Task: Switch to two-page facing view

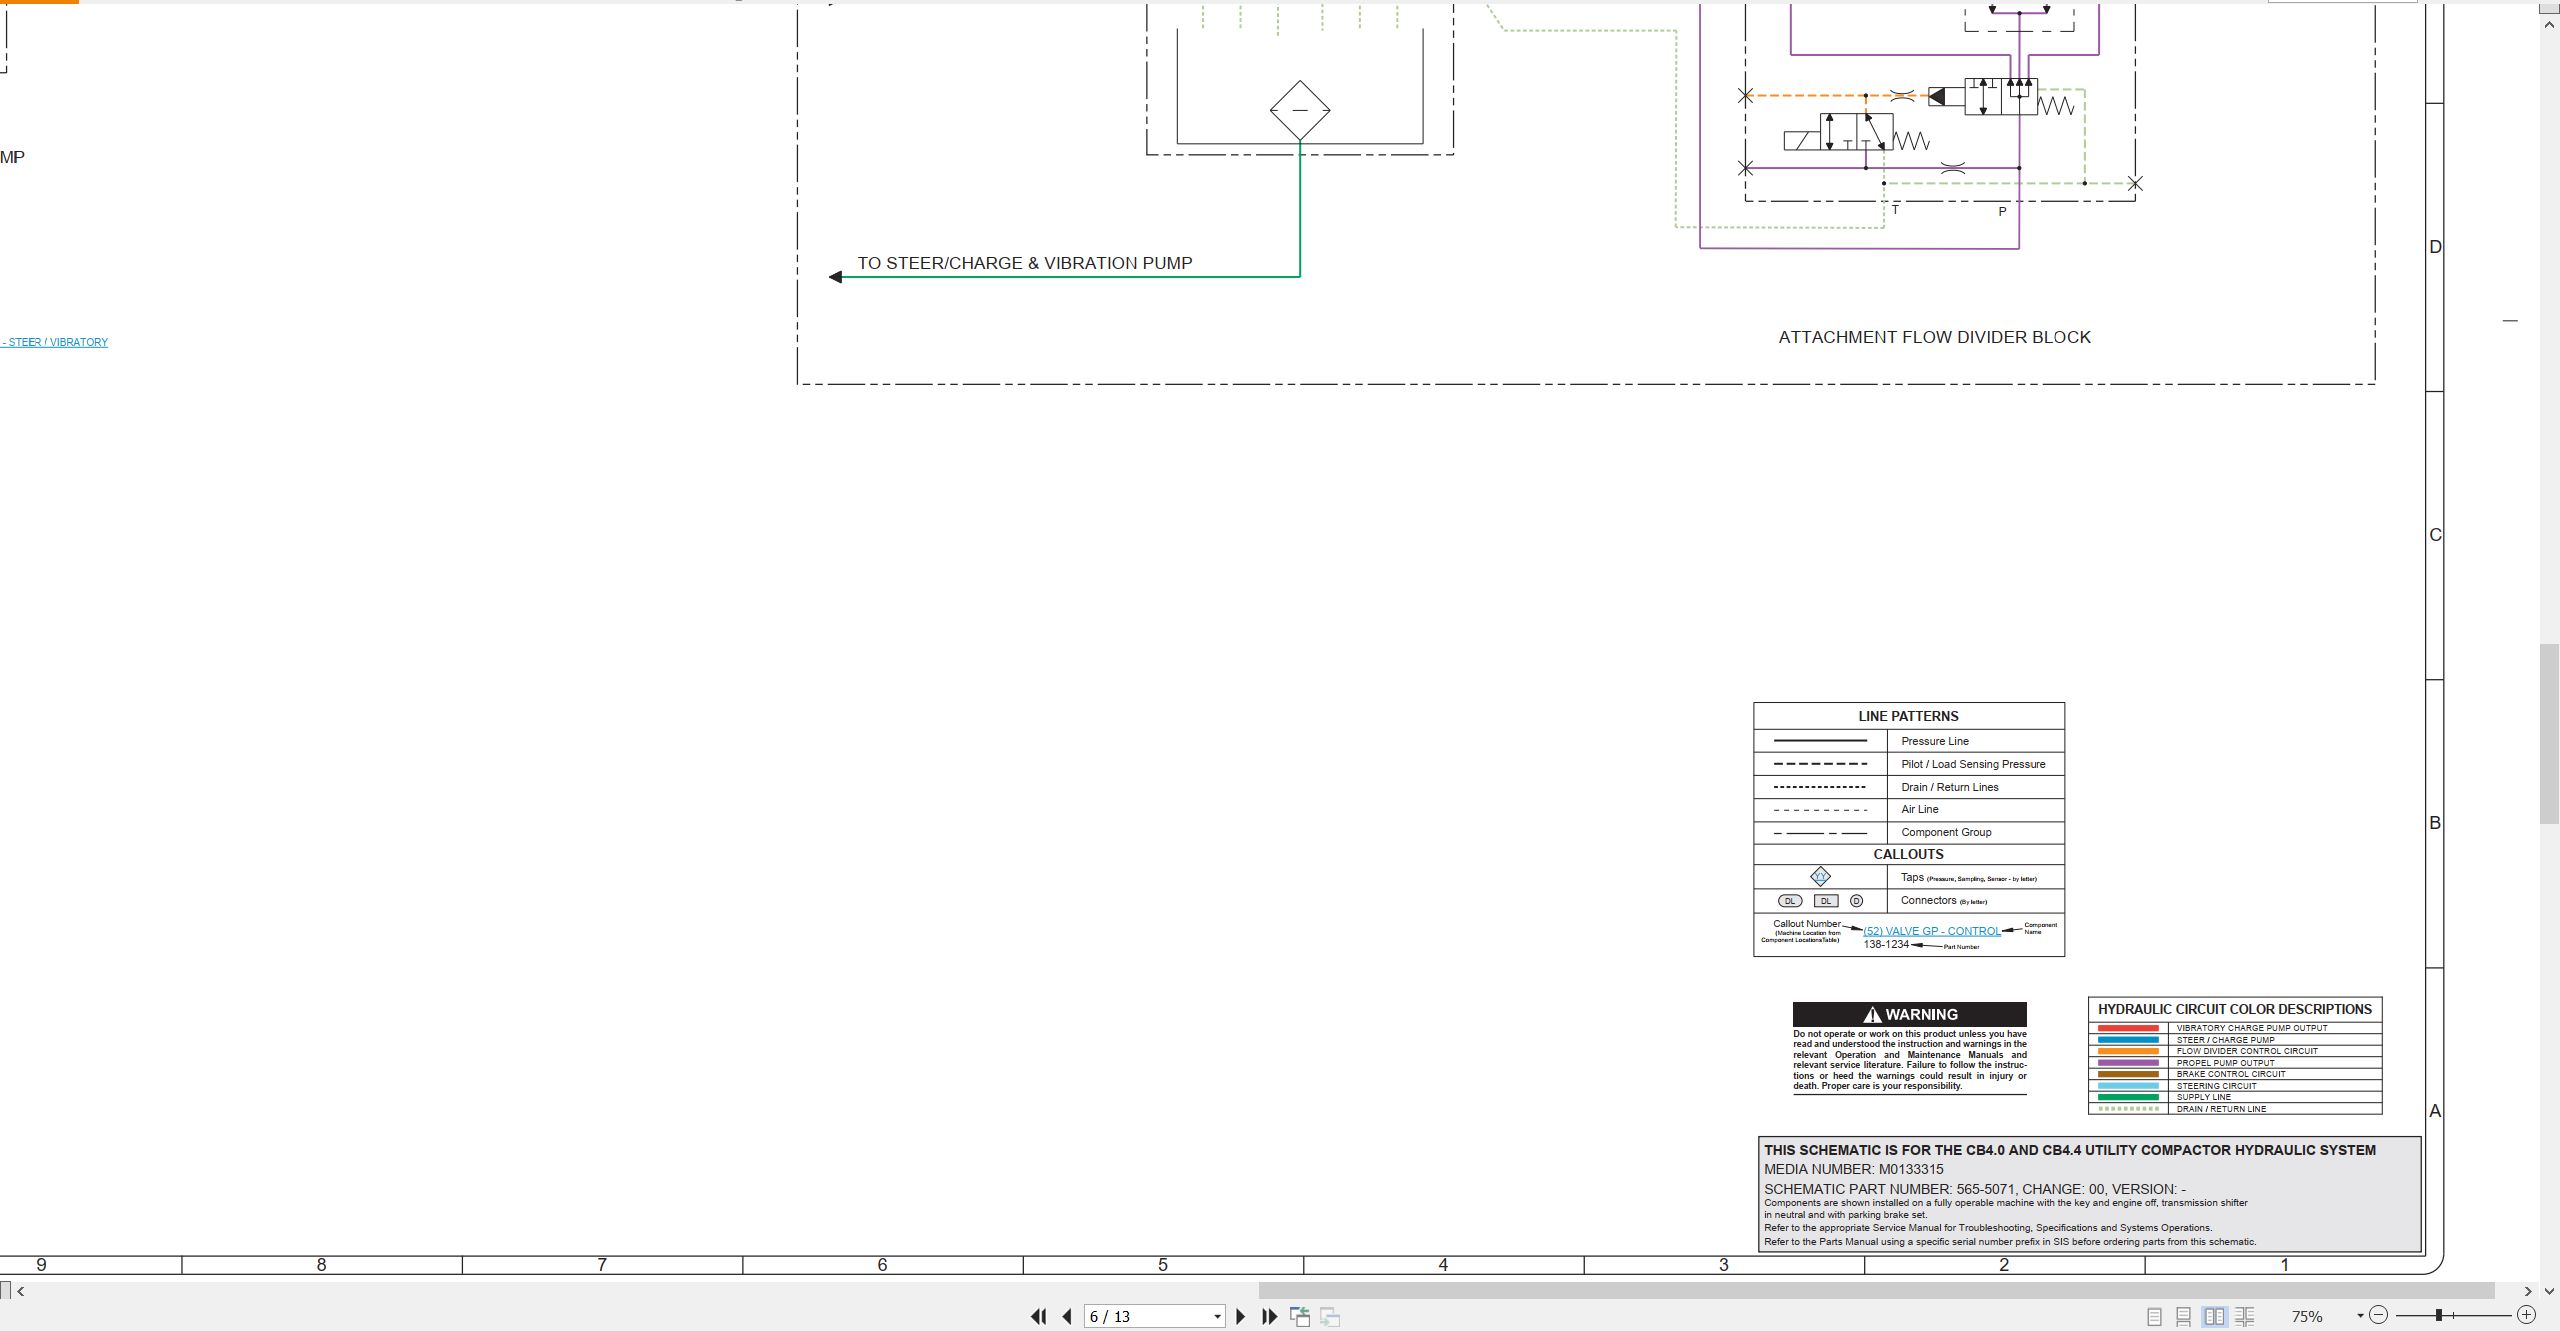Action: [x=2214, y=1317]
